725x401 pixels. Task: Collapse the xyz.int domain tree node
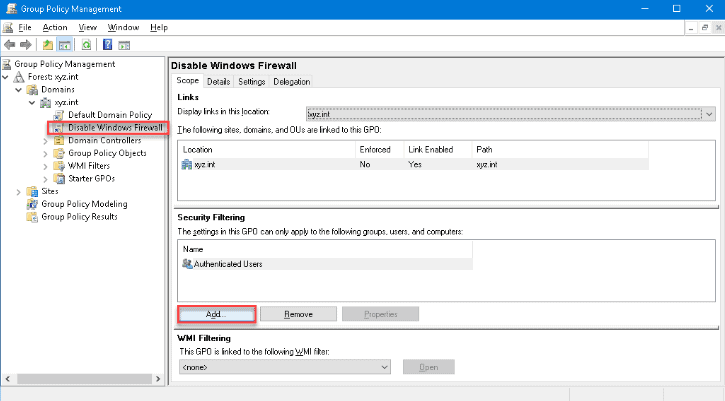coord(32,102)
